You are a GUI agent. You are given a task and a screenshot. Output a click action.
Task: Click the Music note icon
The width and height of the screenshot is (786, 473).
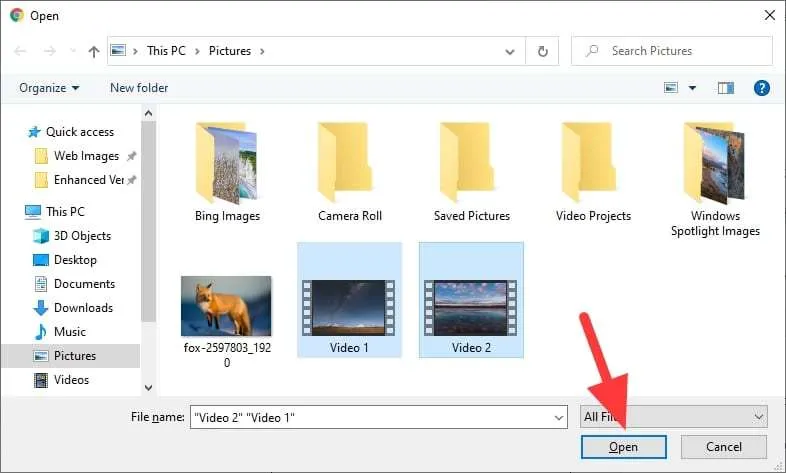(x=41, y=332)
